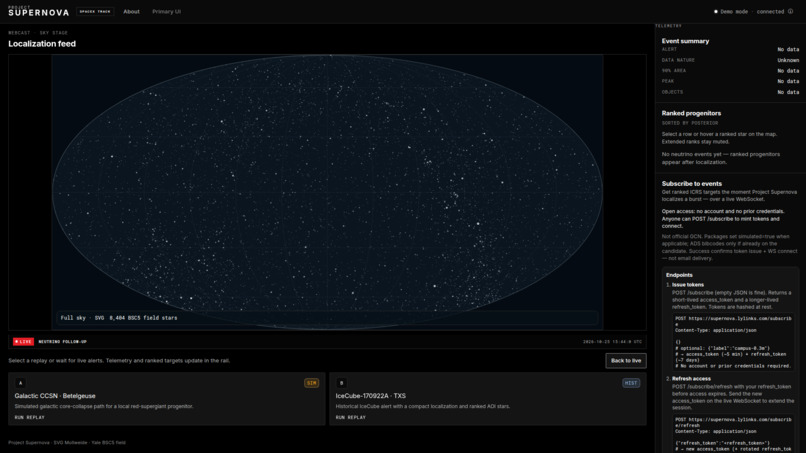806x453 pixels.
Task: Click the Project Supernova logo
Action: pos(39,11)
